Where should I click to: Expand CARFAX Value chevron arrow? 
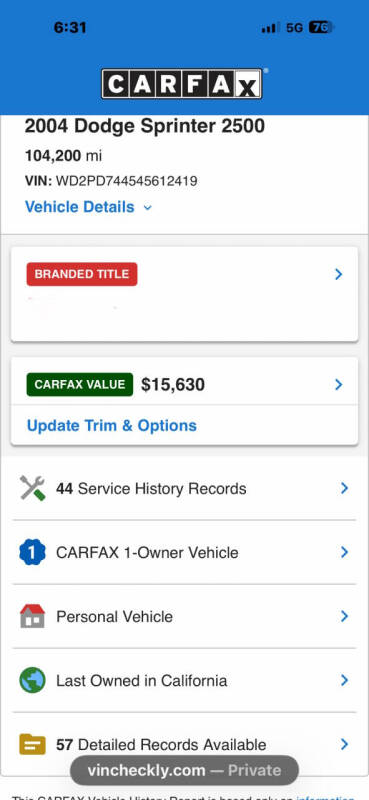338,384
